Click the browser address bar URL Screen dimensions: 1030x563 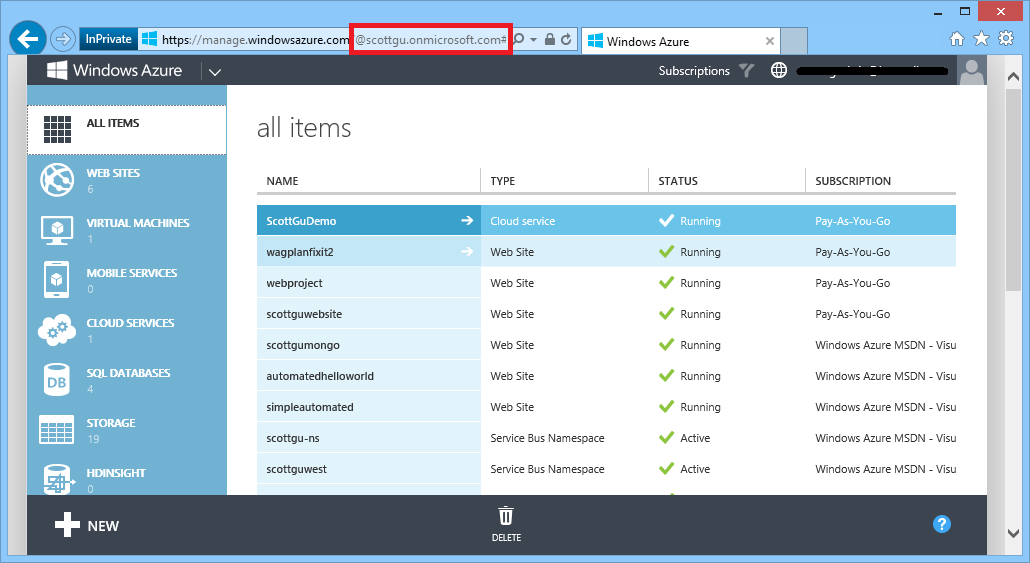[334, 39]
